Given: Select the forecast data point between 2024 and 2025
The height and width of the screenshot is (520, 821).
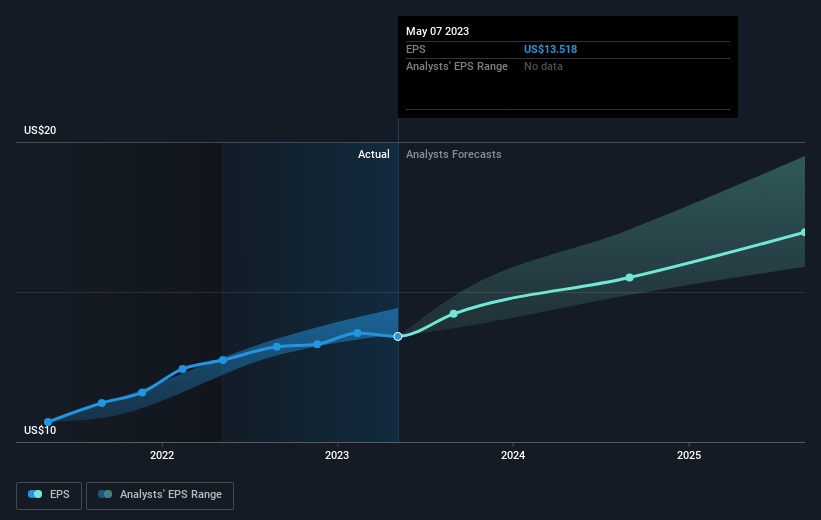Looking at the screenshot, I should (629, 278).
